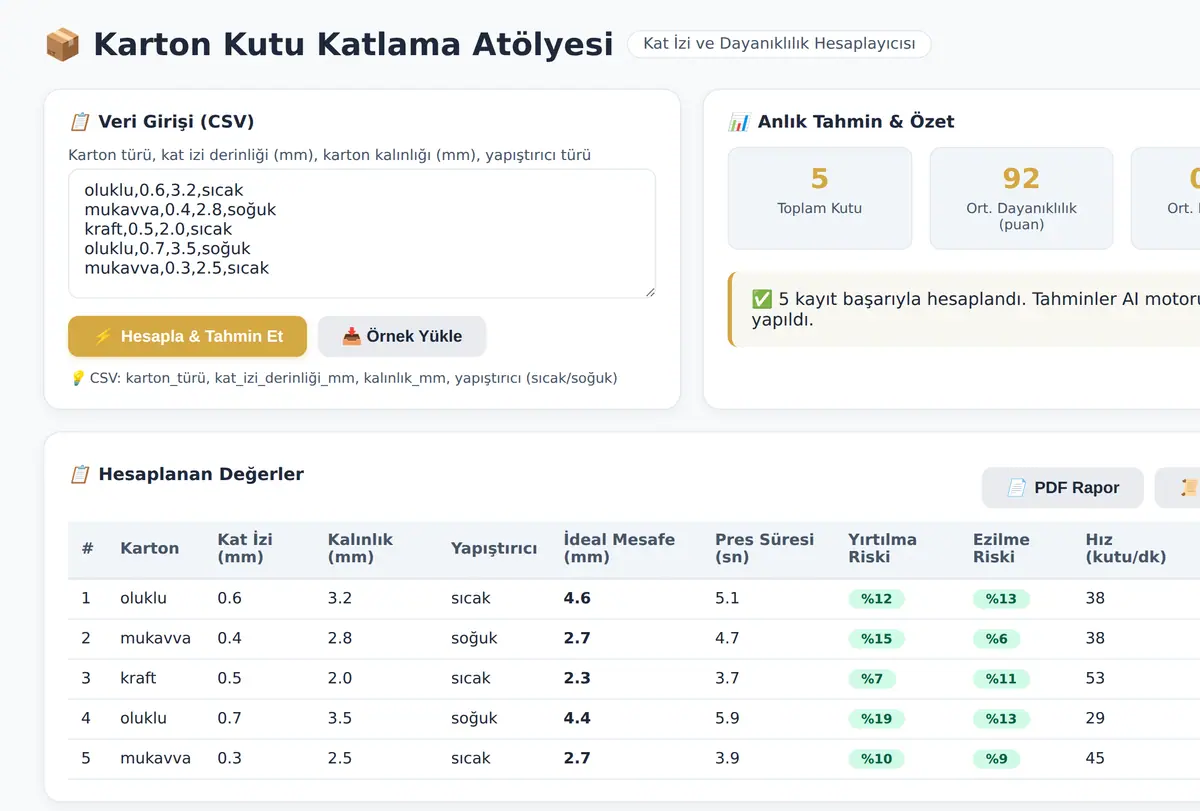The height and width of the screenshot is (811, 1200).
Task: Sort by the Yırtılma Riski header
Action: pyautogui.click(x=882, y=548)
